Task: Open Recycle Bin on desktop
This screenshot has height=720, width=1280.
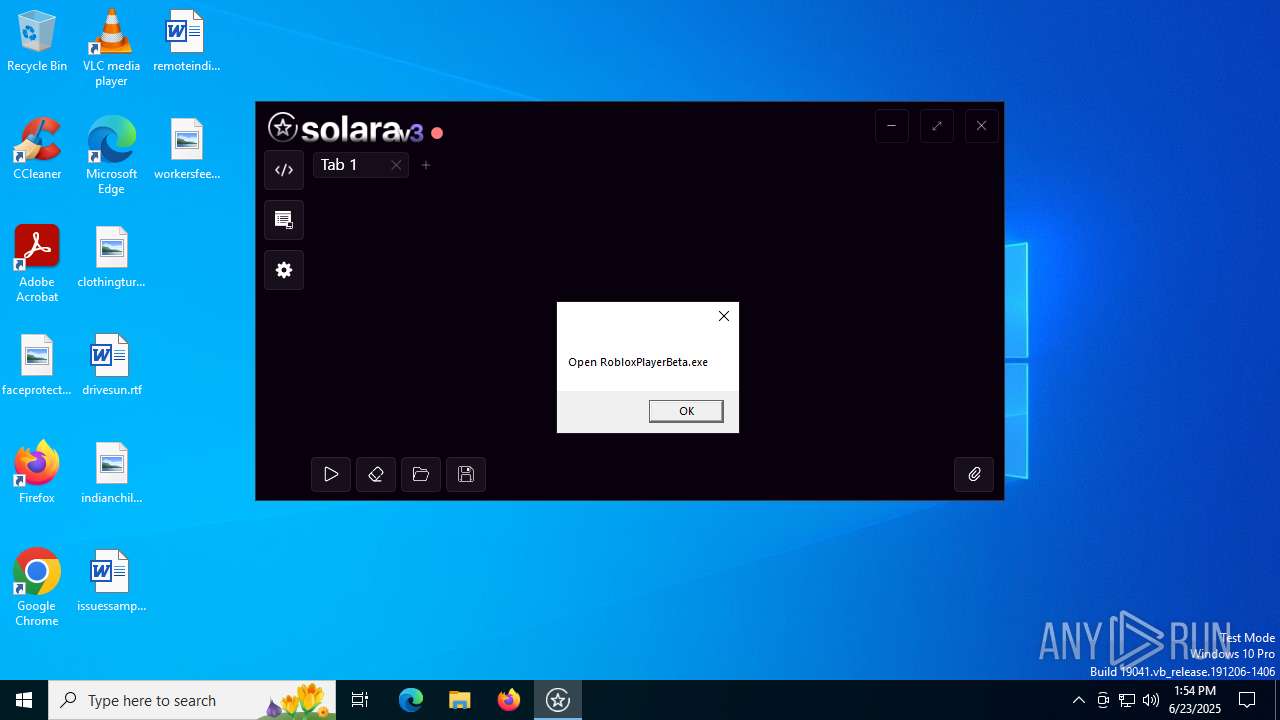Action: click(37, 42)
